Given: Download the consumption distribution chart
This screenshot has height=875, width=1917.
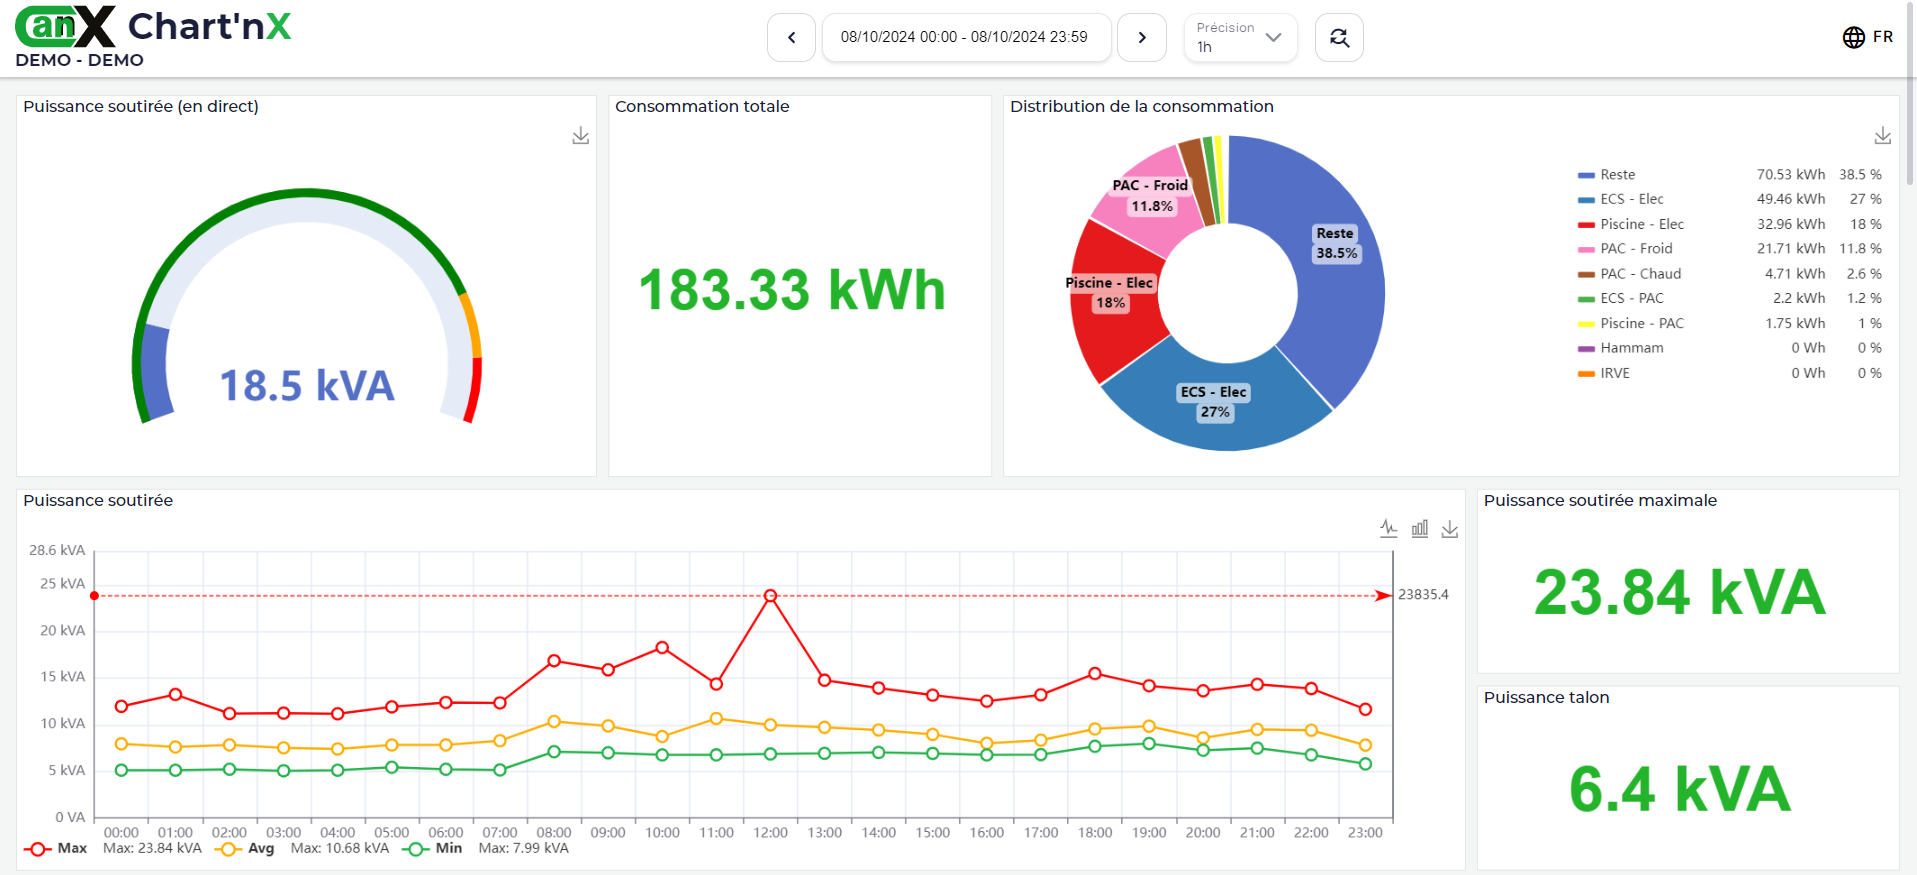Looking at the screenshot, I should click(1882, 136).
